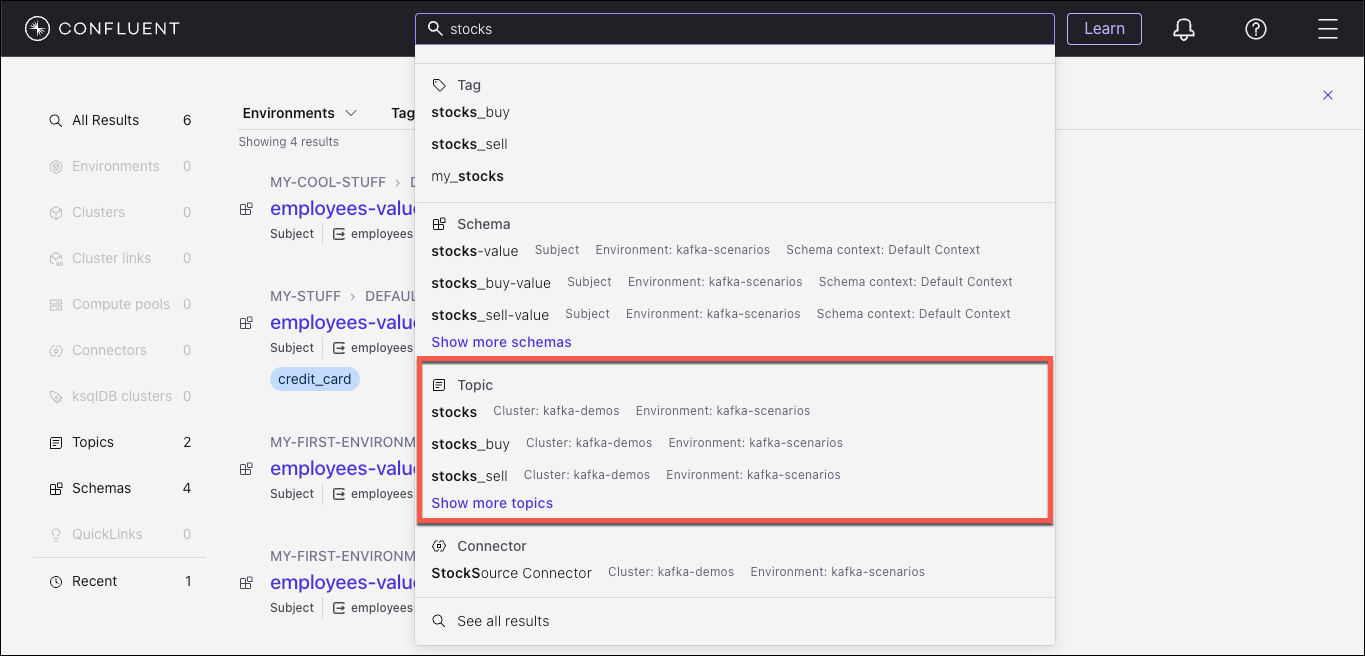Click the ksqlDB clusters icon in the sidebar
The height and width of the screenshot is (656, 1365).
(x=56, y=396)
